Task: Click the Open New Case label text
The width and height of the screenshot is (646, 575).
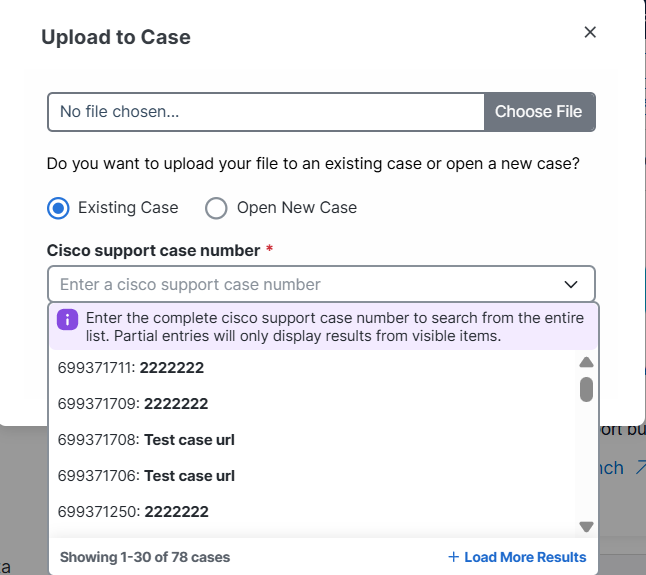Action: pyautogui.click(x=297, y=208)
